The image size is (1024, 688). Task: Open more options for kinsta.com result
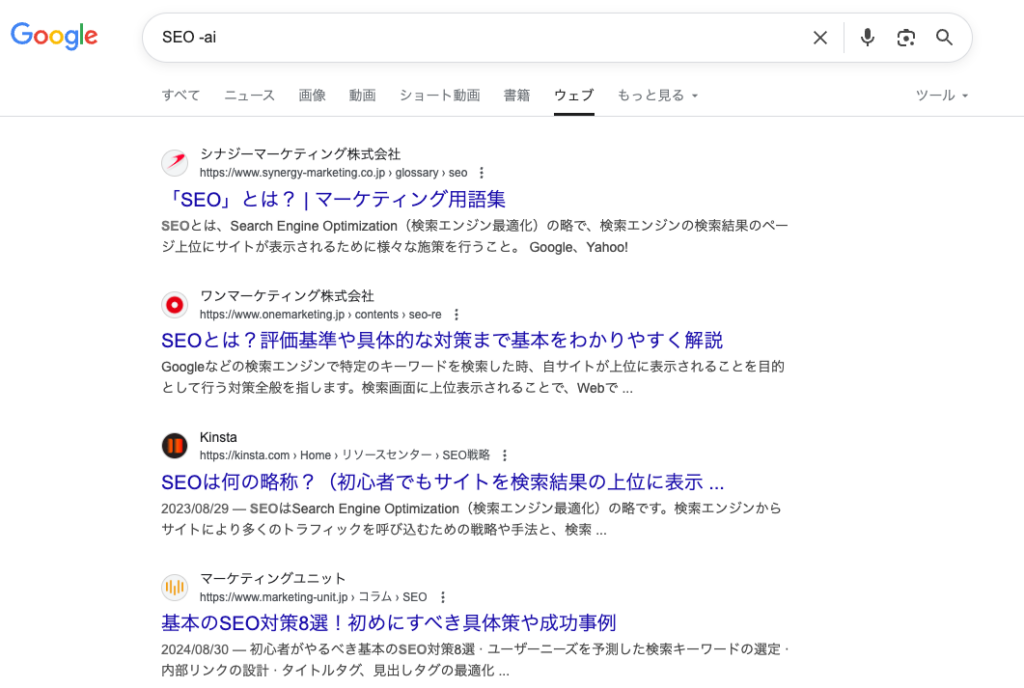505,456
